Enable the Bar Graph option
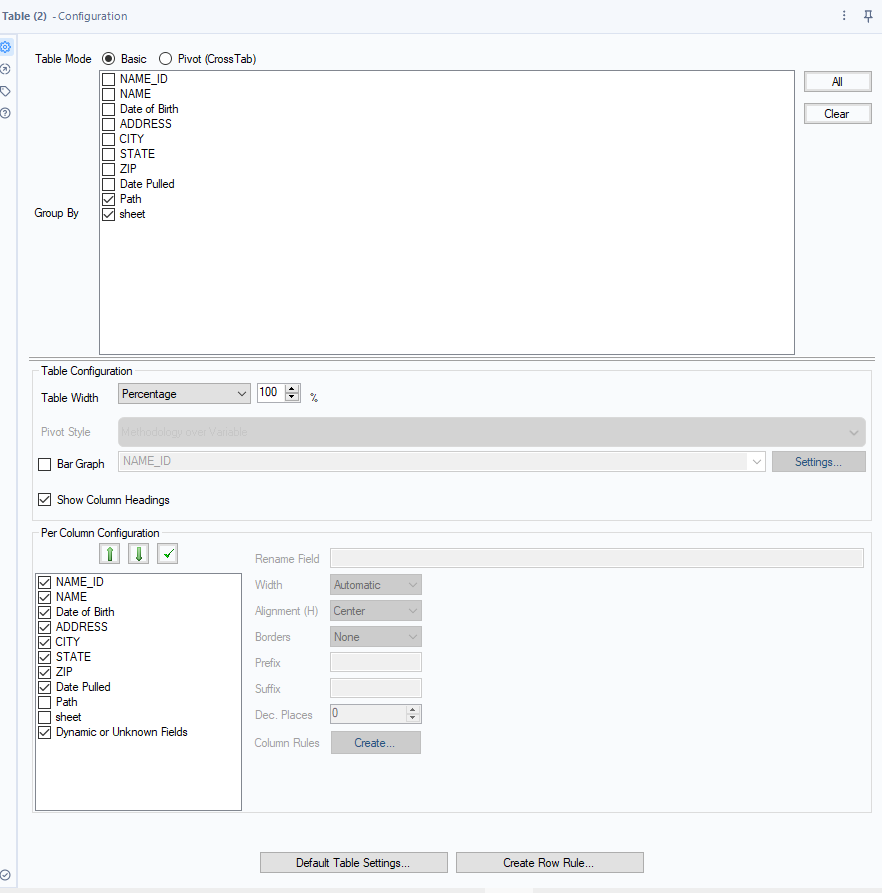Image resolution: width=882 pixels, height=893 pixels. (44, 464)
